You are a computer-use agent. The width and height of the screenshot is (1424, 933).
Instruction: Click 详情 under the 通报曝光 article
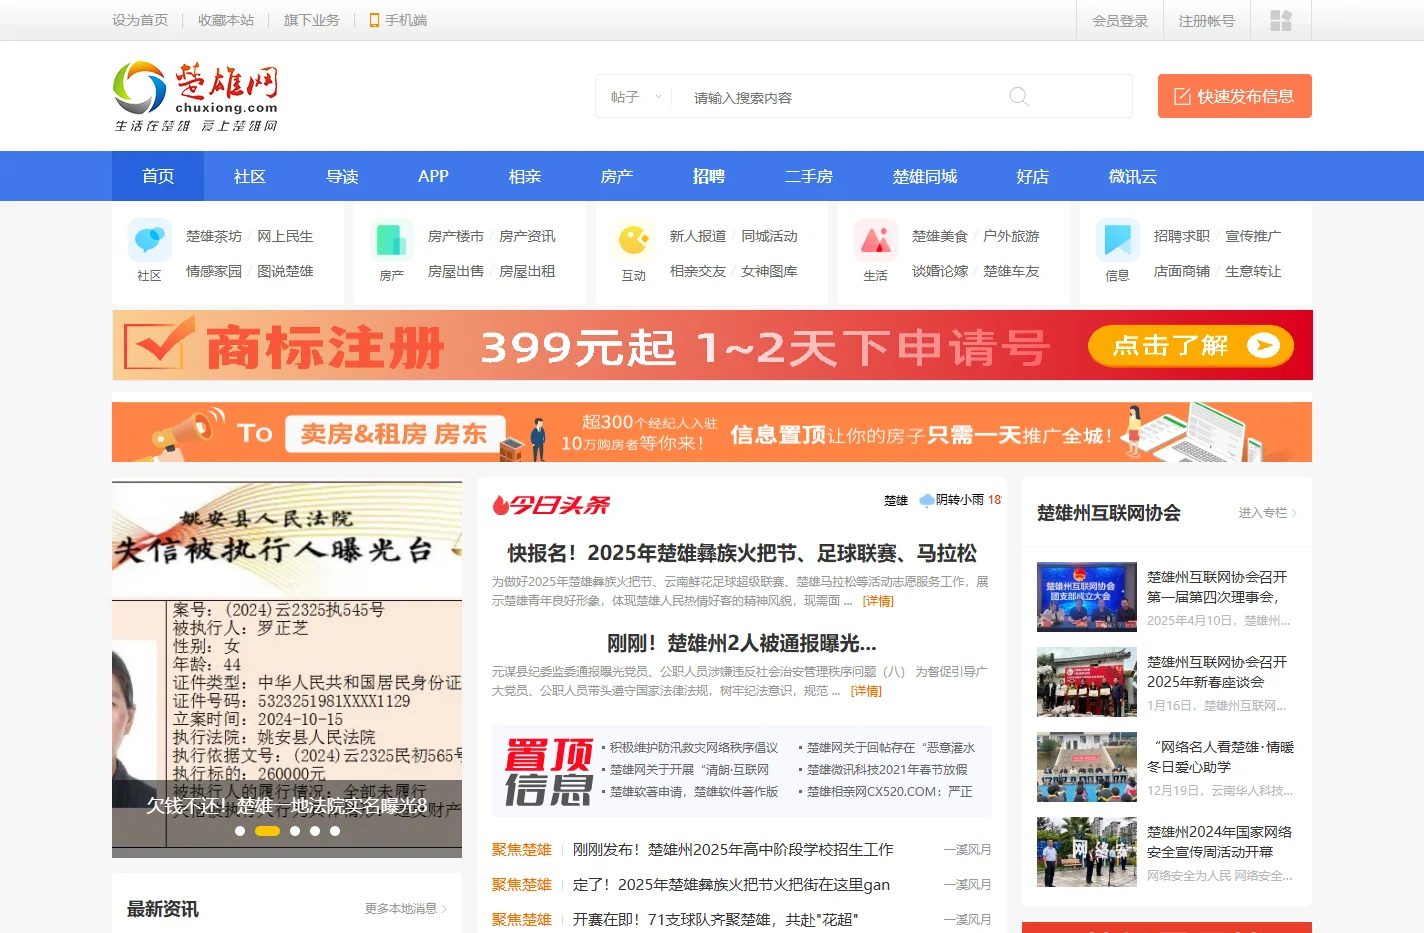click(x=866, y=691)
